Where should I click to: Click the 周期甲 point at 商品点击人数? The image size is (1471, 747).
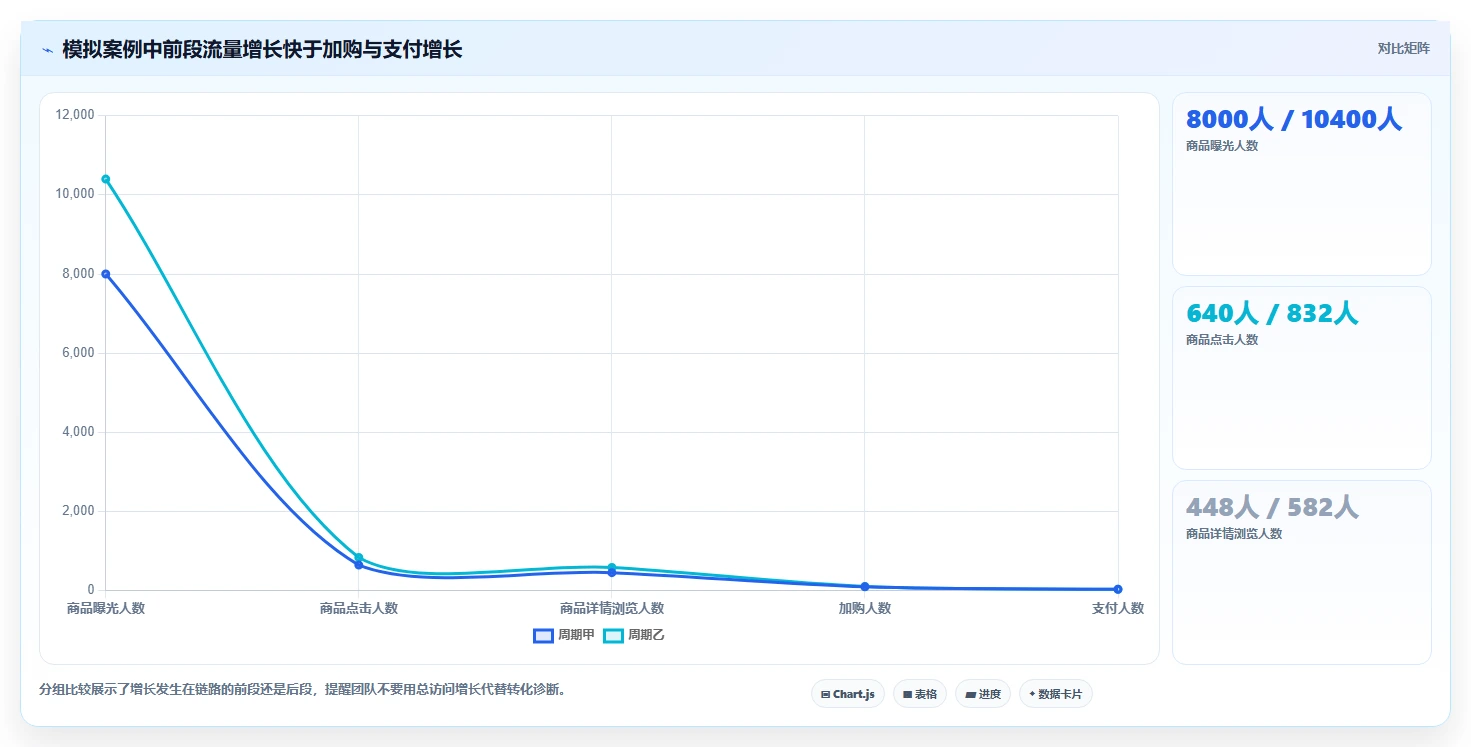[x=358, y=565]
